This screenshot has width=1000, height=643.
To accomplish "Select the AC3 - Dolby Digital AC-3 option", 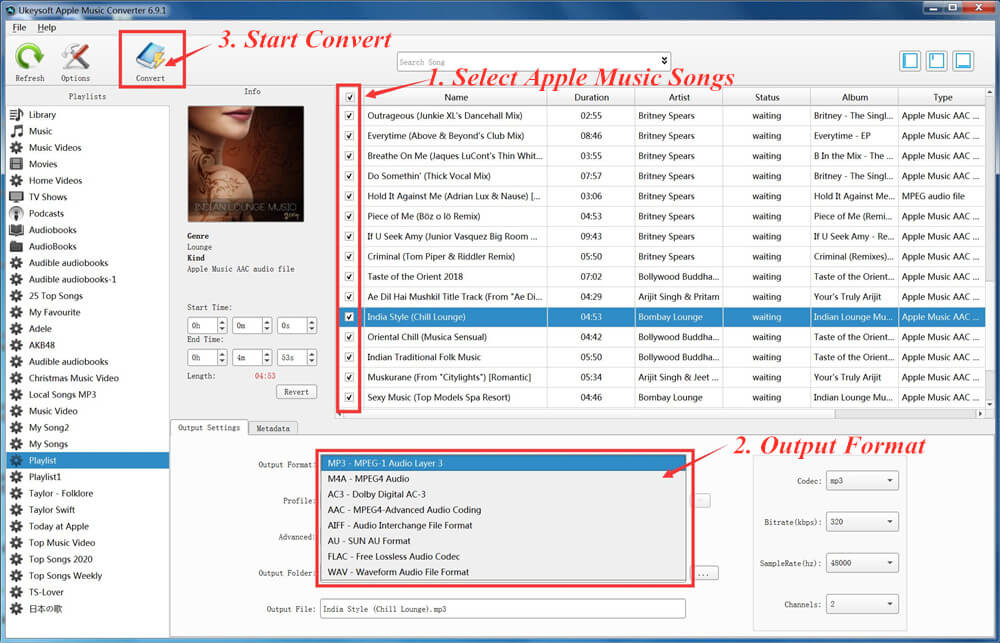I will 504,494.
